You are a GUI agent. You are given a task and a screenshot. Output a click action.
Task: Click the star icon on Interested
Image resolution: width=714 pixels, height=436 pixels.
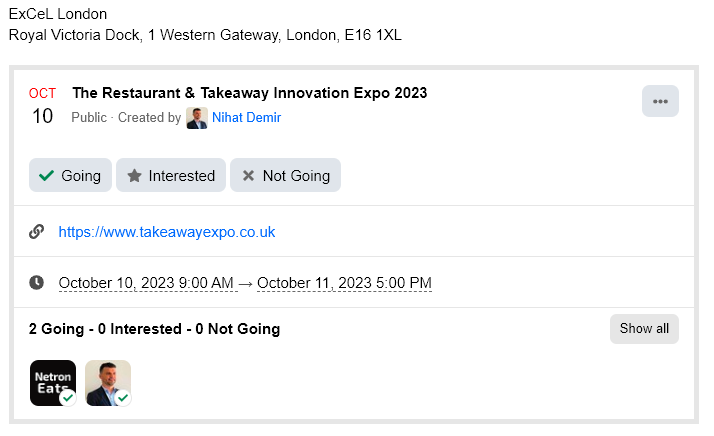pyautogui.click(x=134, y=176)
